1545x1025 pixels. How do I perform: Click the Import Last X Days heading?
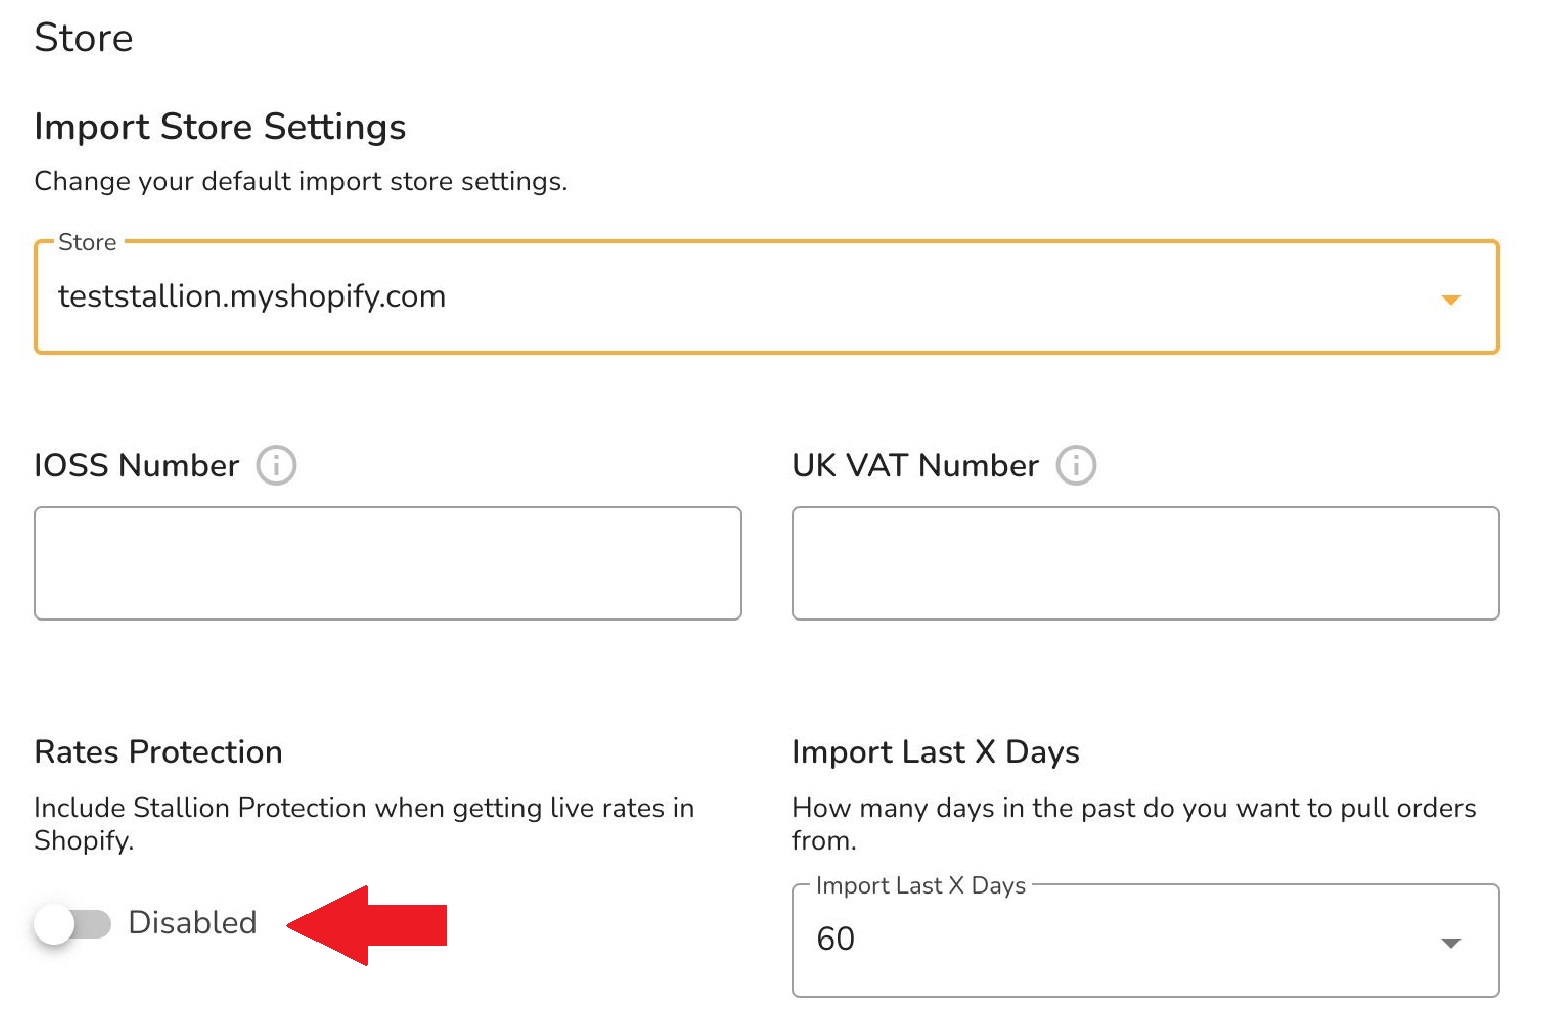[935, 752]
